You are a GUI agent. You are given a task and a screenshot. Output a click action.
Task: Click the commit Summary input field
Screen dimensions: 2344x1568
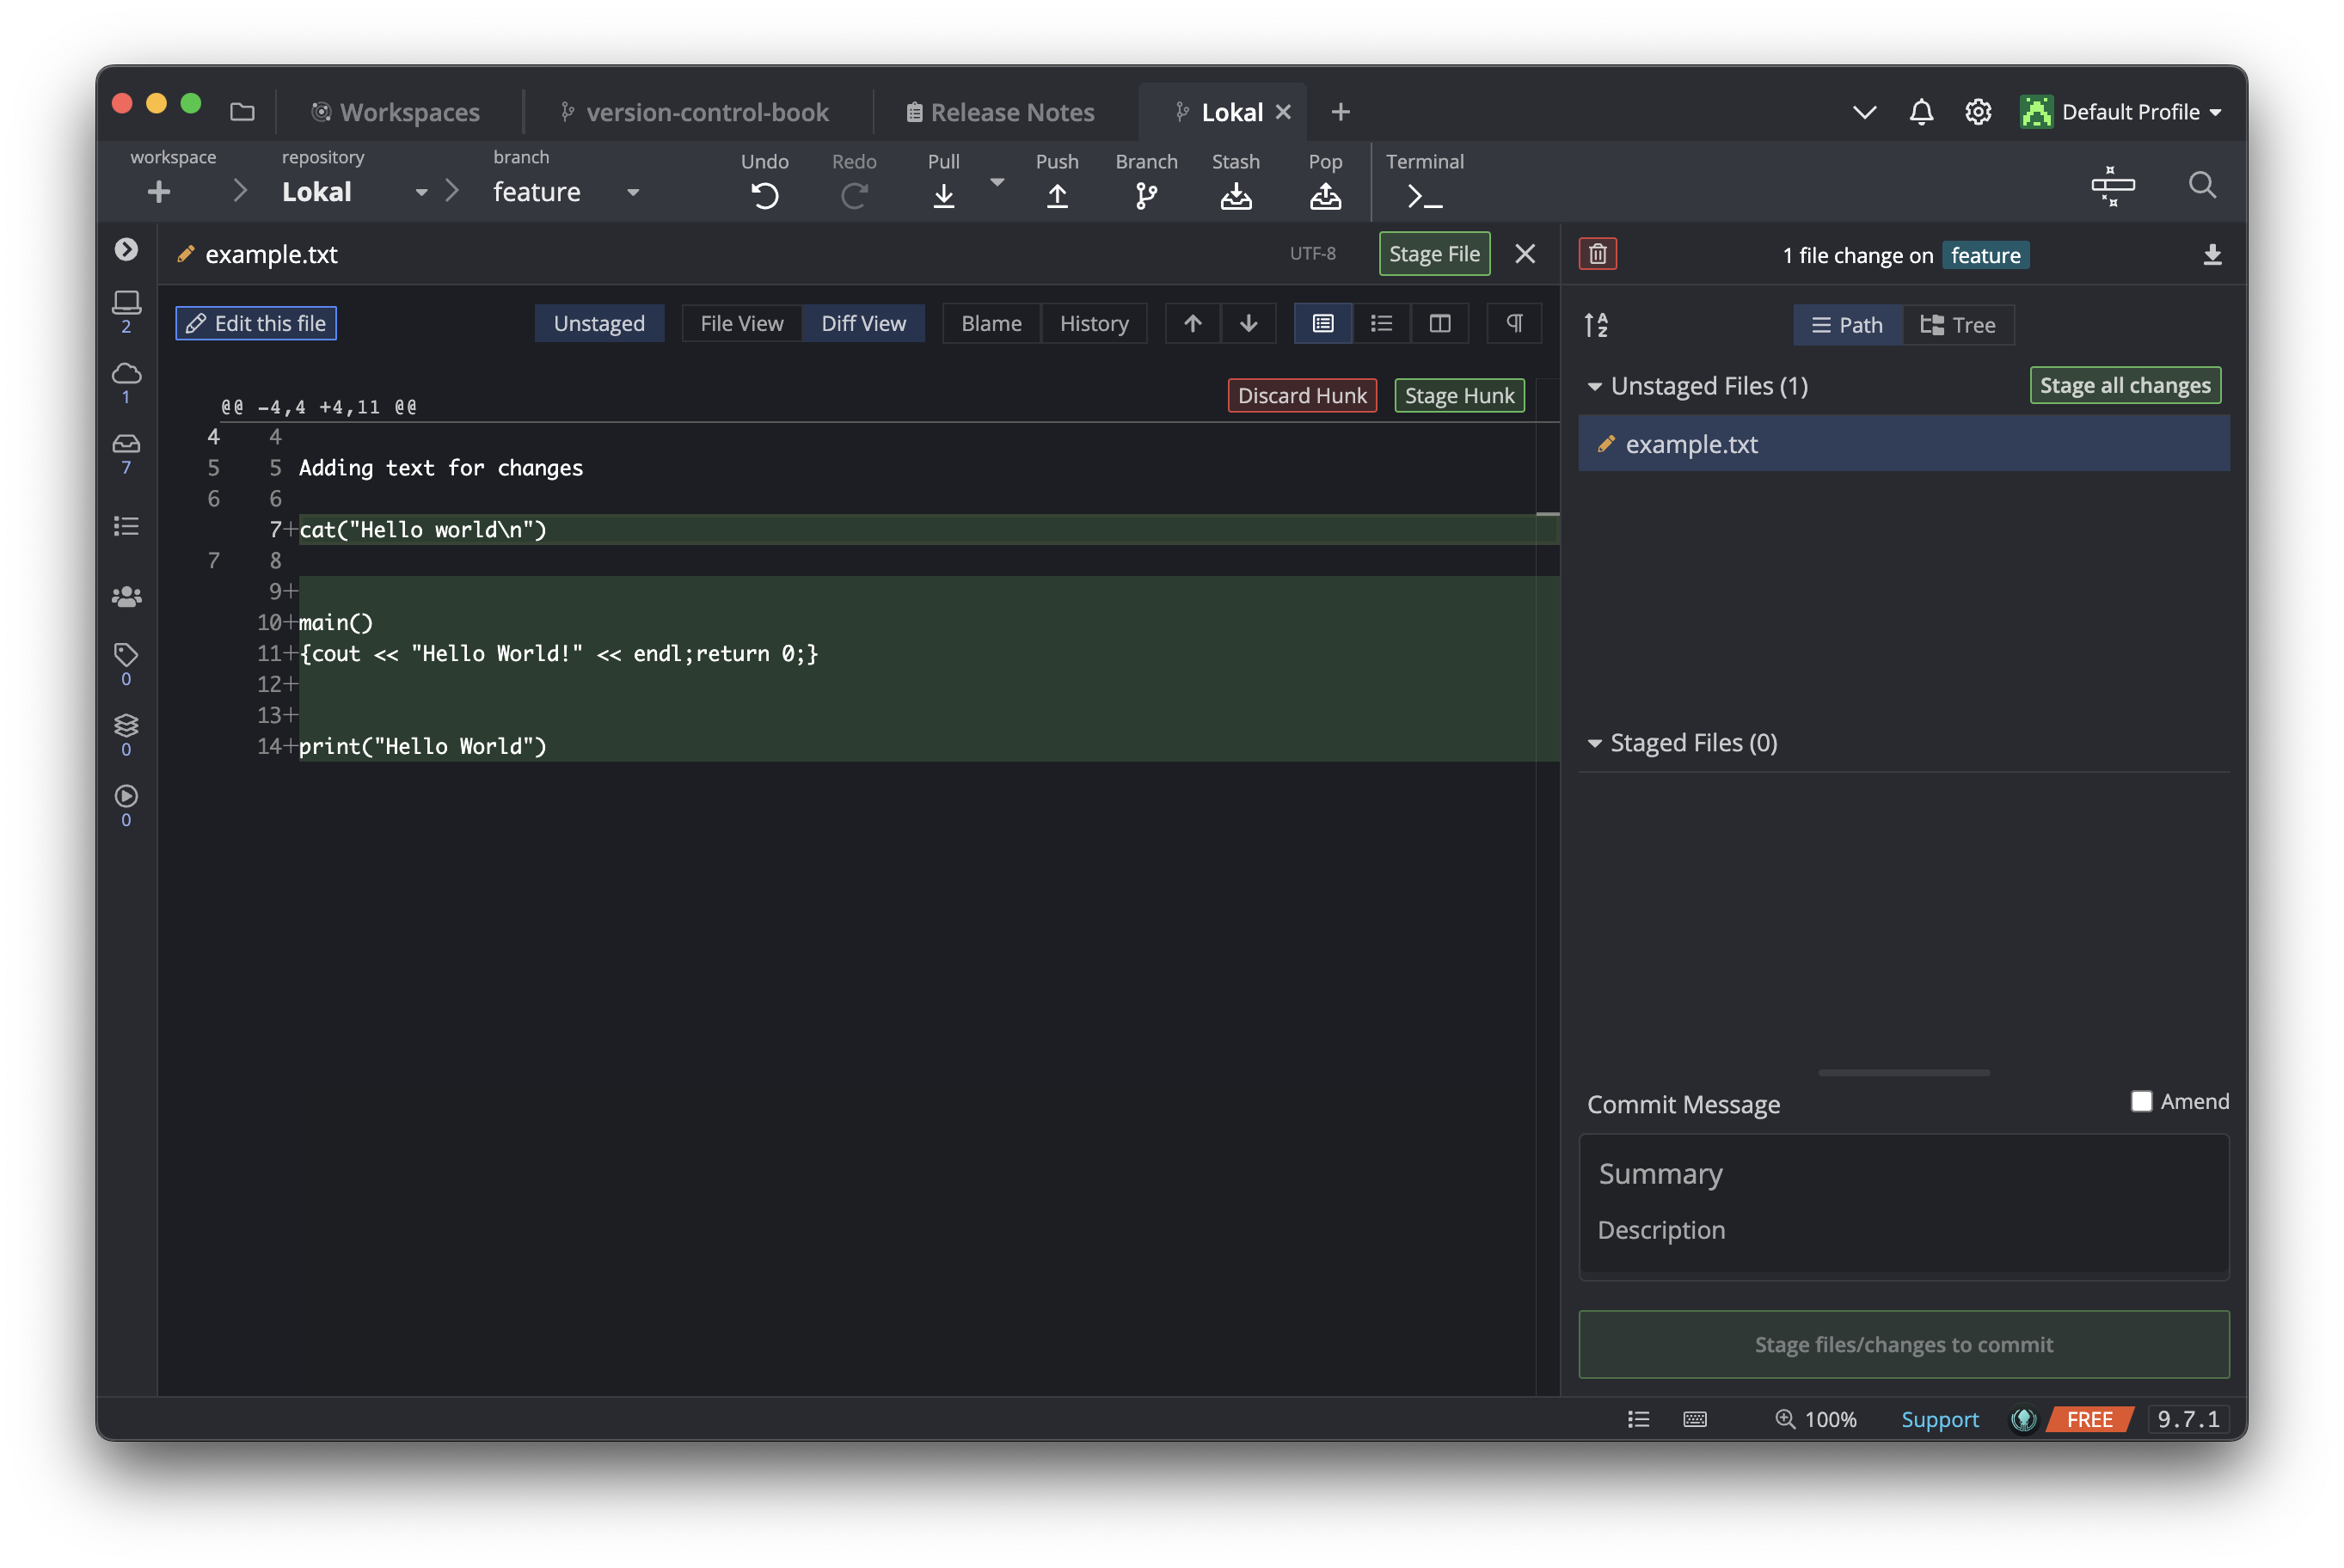[1902, 1173]
